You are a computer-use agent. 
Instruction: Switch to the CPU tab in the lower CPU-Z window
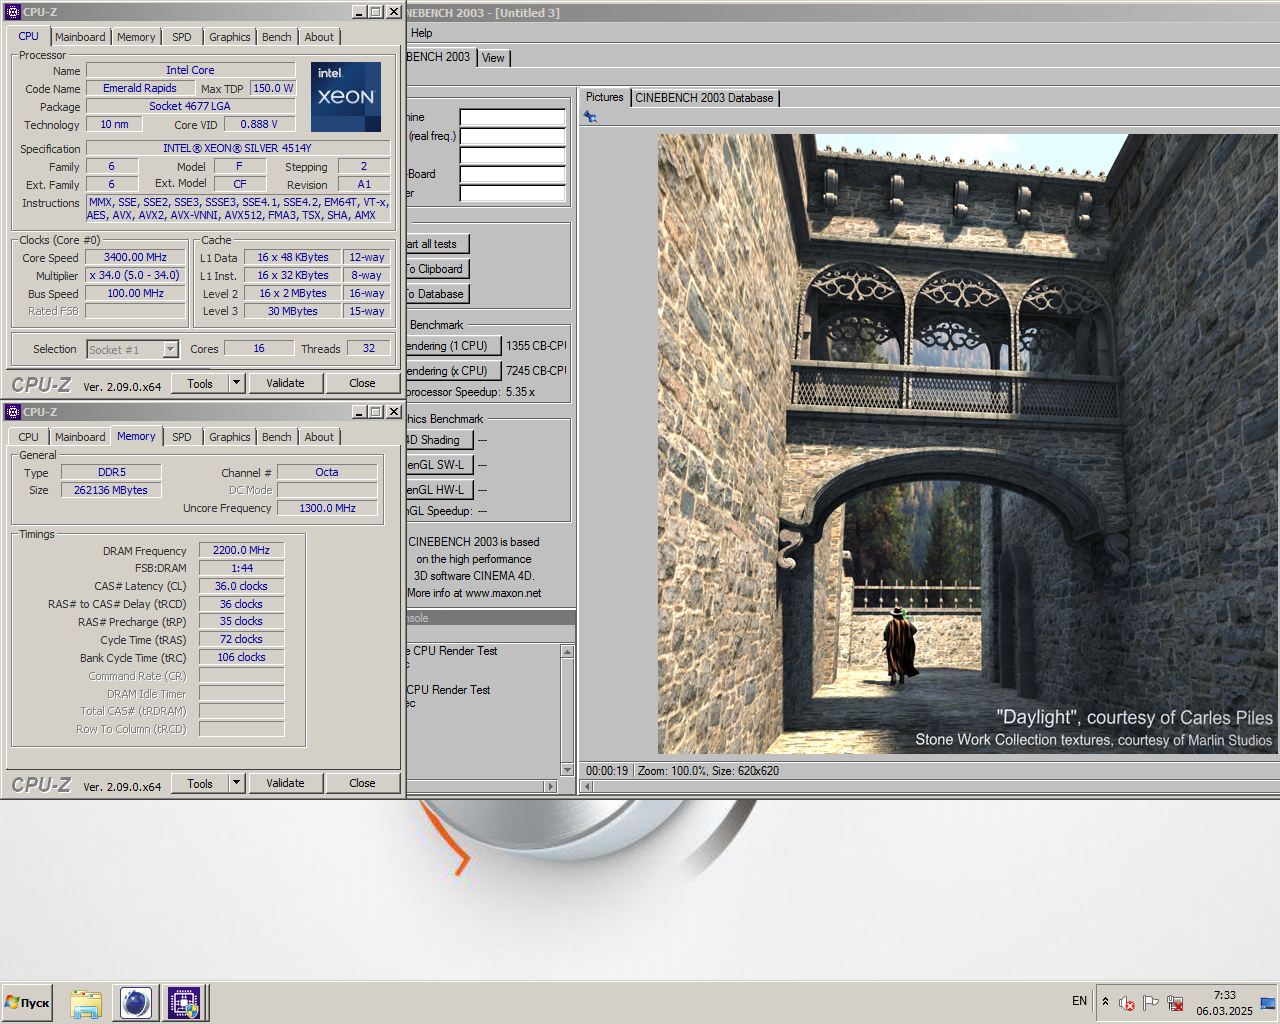tap(28, 437)
